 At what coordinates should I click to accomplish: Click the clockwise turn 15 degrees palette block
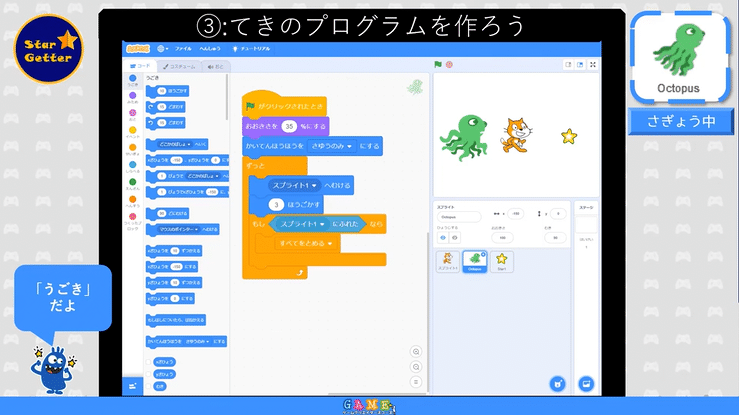click(x=165, y=107)
